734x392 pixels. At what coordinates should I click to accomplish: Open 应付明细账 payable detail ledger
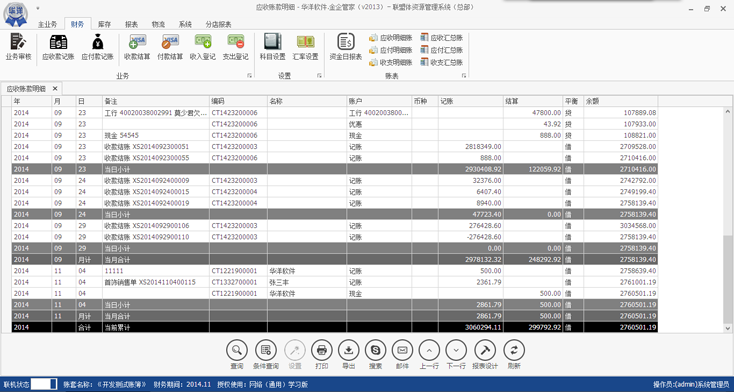pos(391,50)
